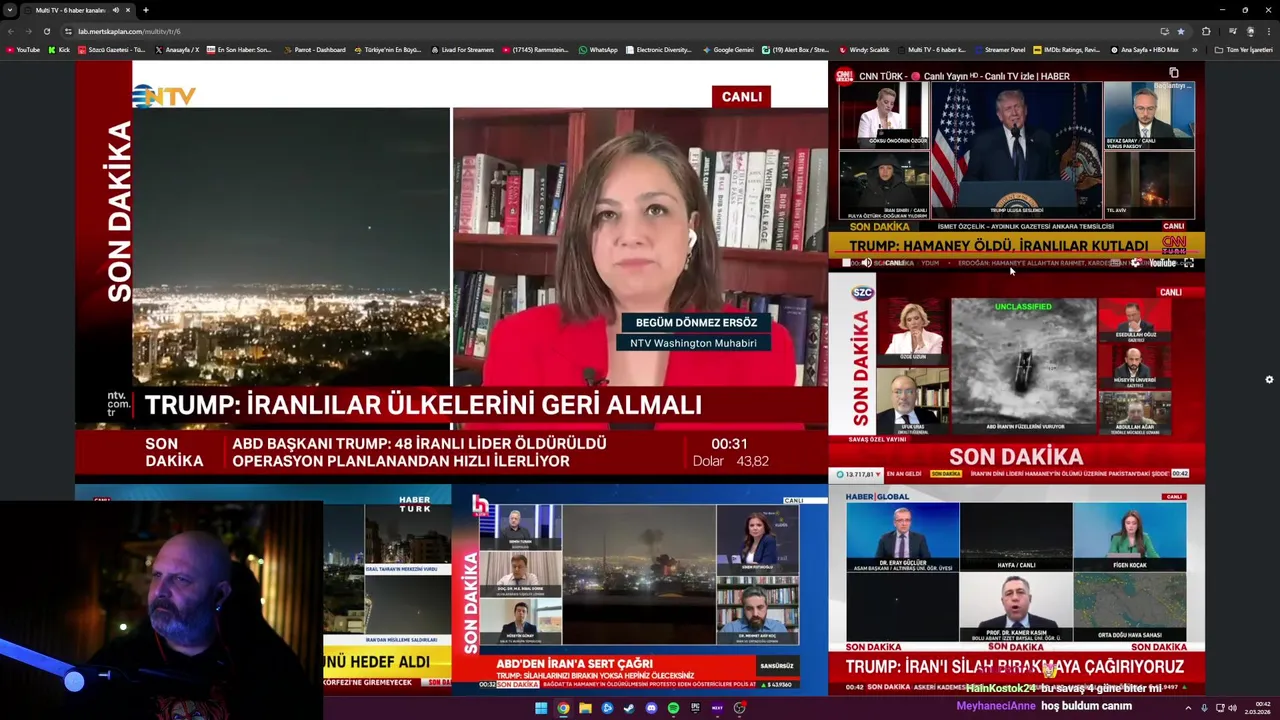1280x720 pixels.
Task: Select the NTV stream panel
Action: [x=451, y=269]
